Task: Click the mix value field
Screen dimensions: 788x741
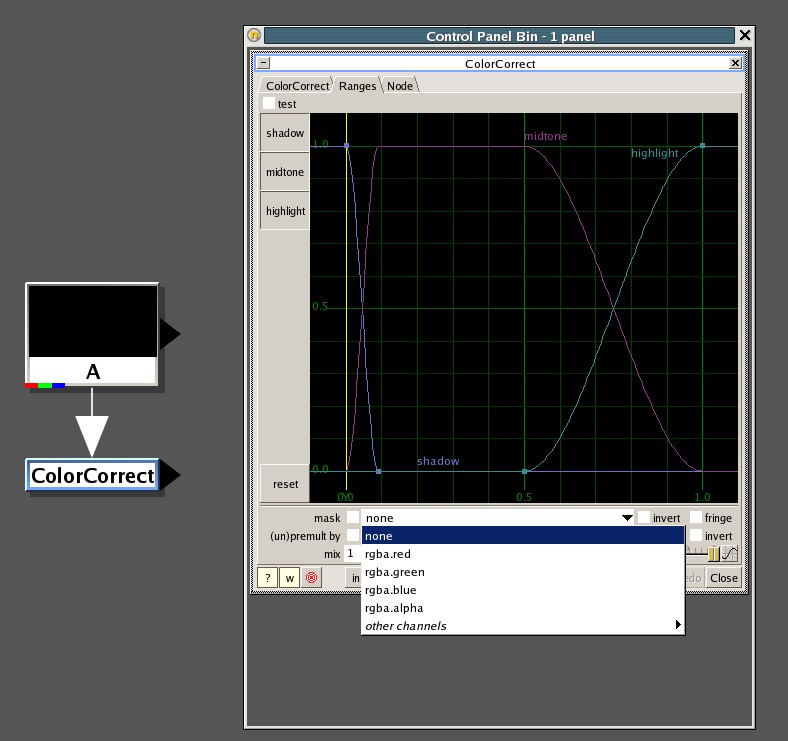Action: [352, 553]
